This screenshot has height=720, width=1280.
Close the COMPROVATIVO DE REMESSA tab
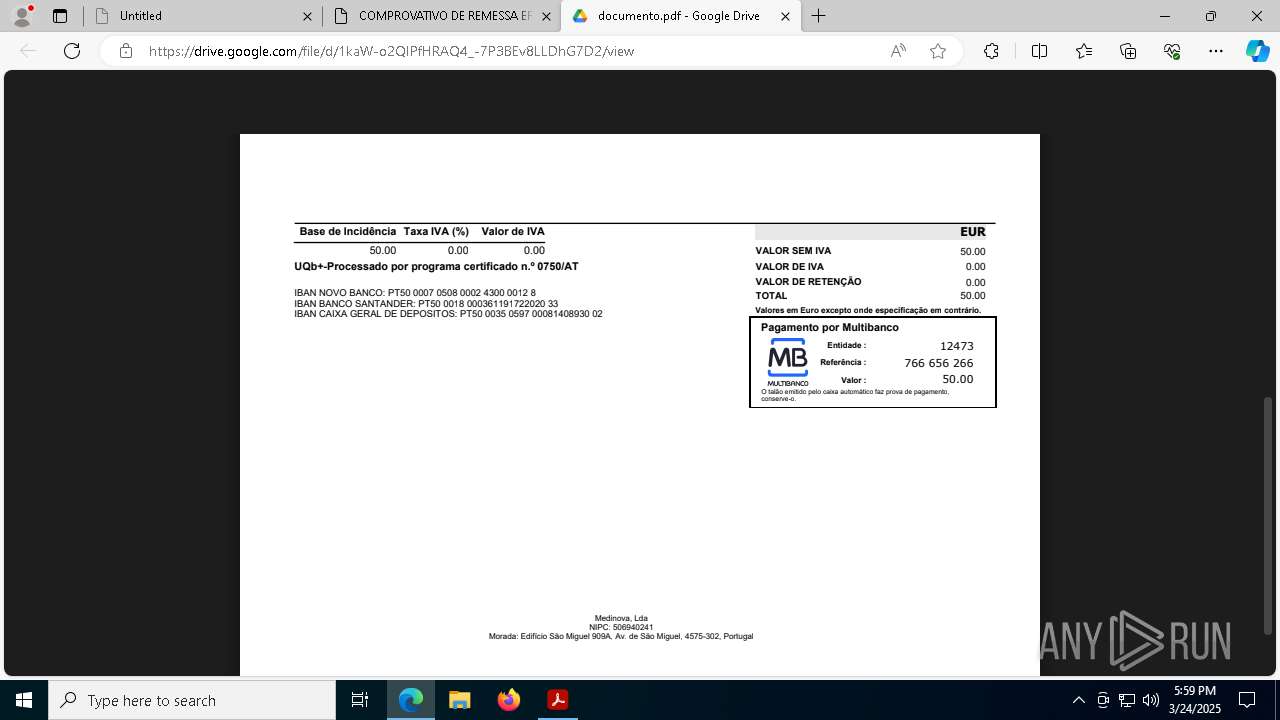click(x=546, y=16)
